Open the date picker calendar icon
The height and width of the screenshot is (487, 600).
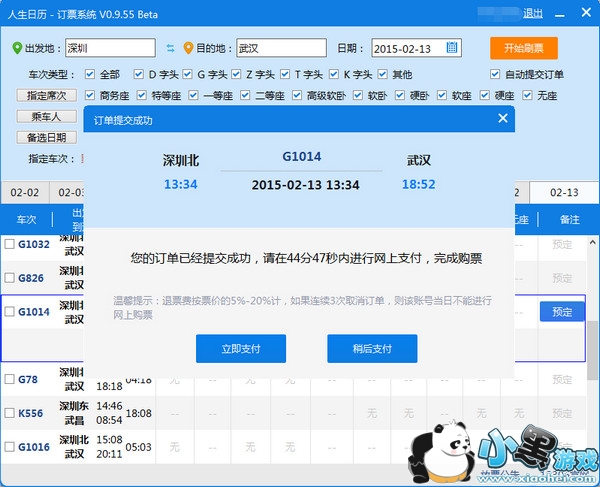(452, 47)
